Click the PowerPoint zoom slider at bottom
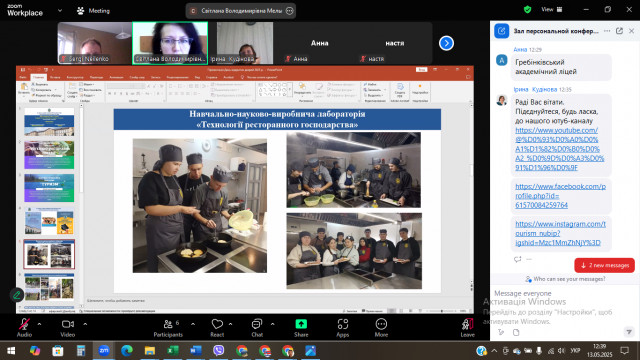640x360 pixels. pyautogui.click(x=442, y=311)
